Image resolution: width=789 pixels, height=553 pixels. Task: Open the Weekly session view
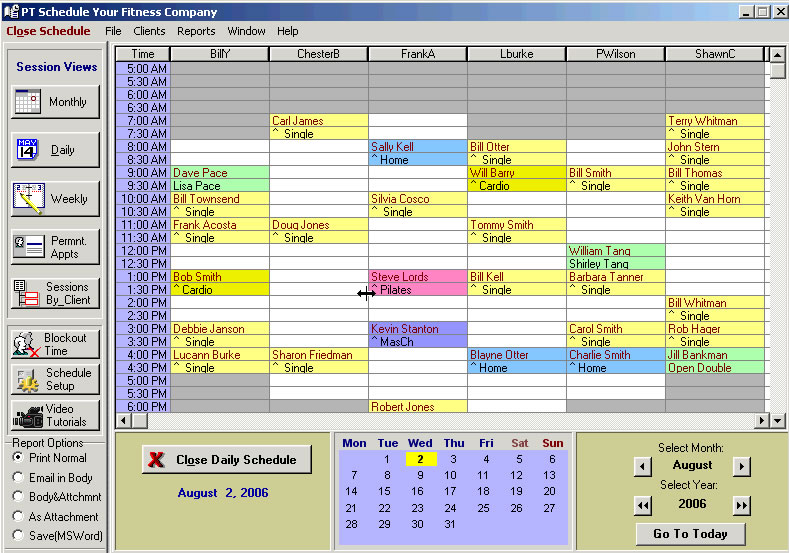(56, 198)
